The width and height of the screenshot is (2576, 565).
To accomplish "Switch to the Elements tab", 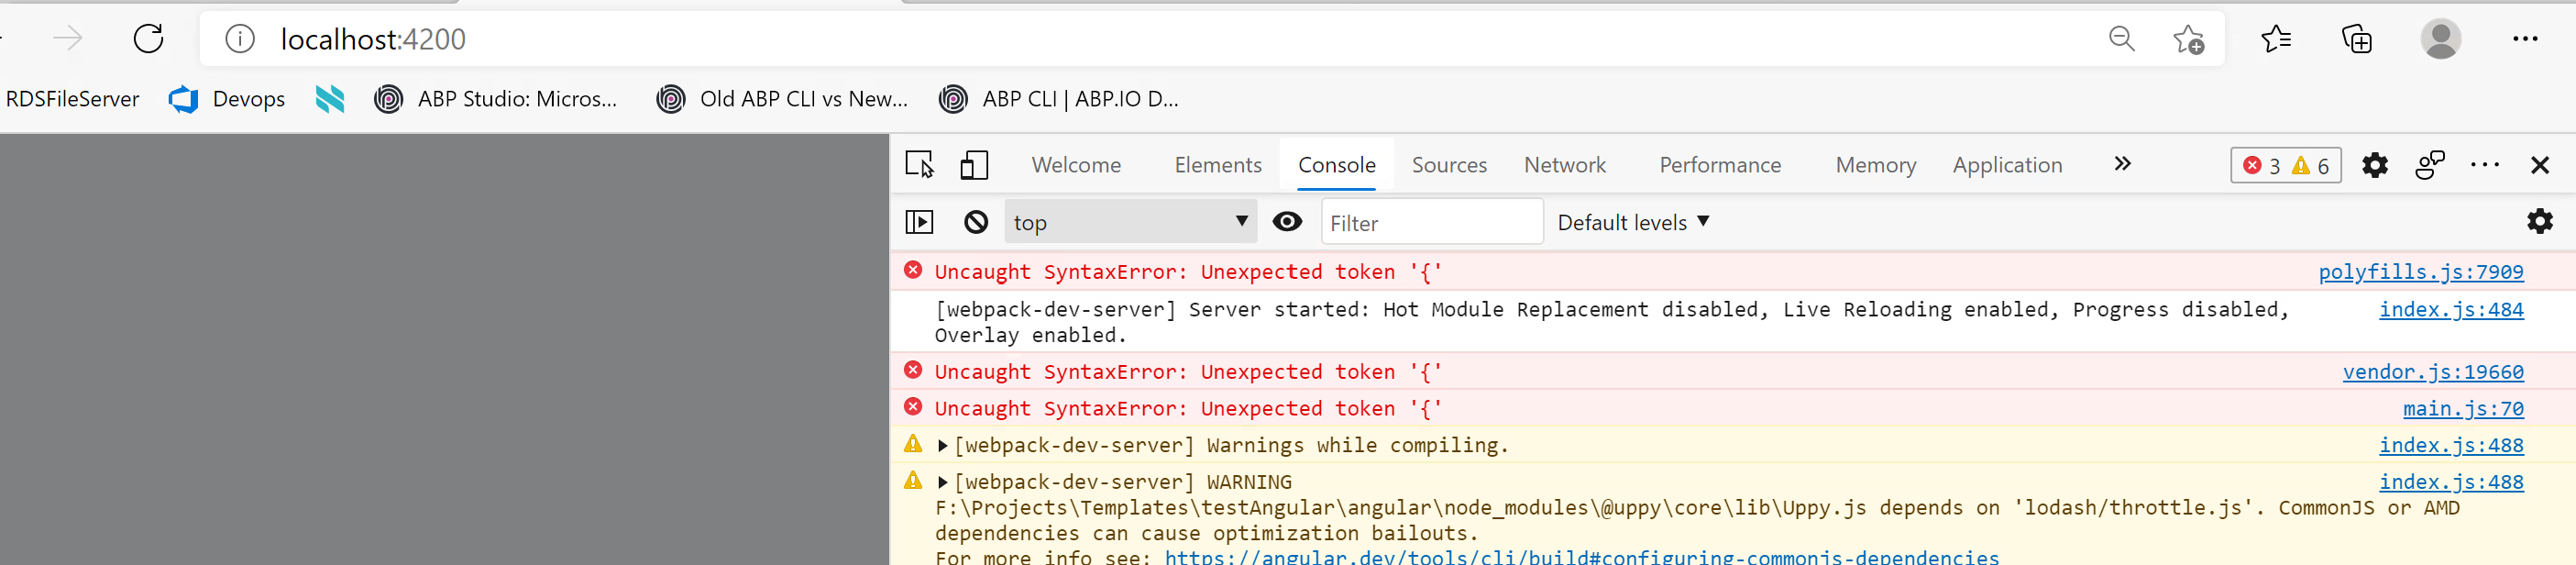I will point(1217,165).
